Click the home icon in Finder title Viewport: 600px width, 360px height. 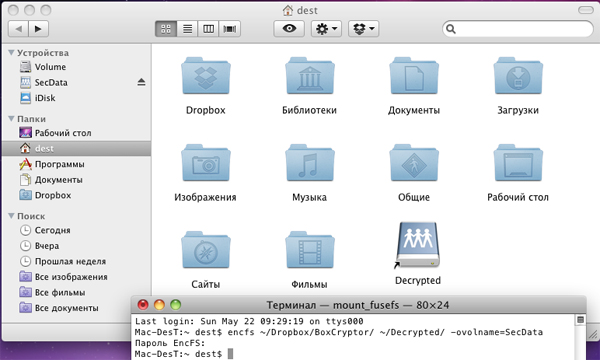pyautogui.click(x=288, y=10)
